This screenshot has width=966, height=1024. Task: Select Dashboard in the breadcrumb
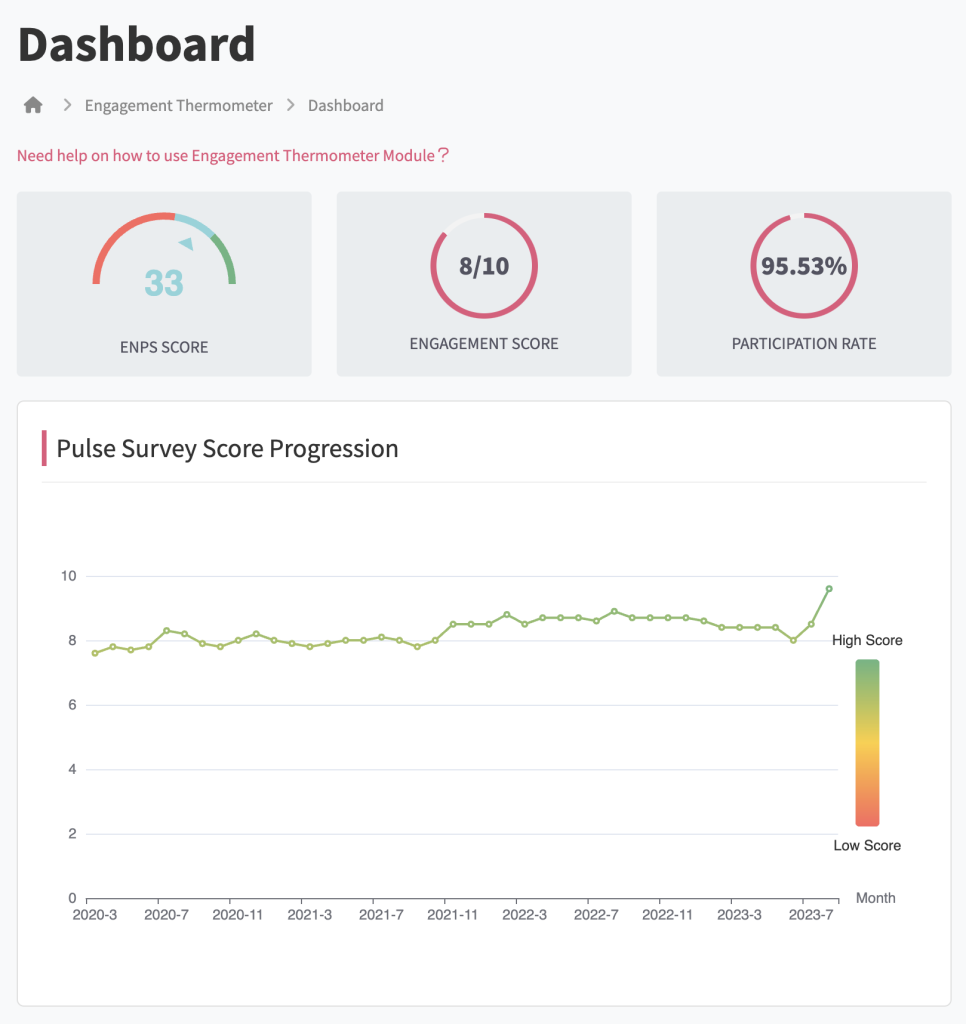point(345,105)
